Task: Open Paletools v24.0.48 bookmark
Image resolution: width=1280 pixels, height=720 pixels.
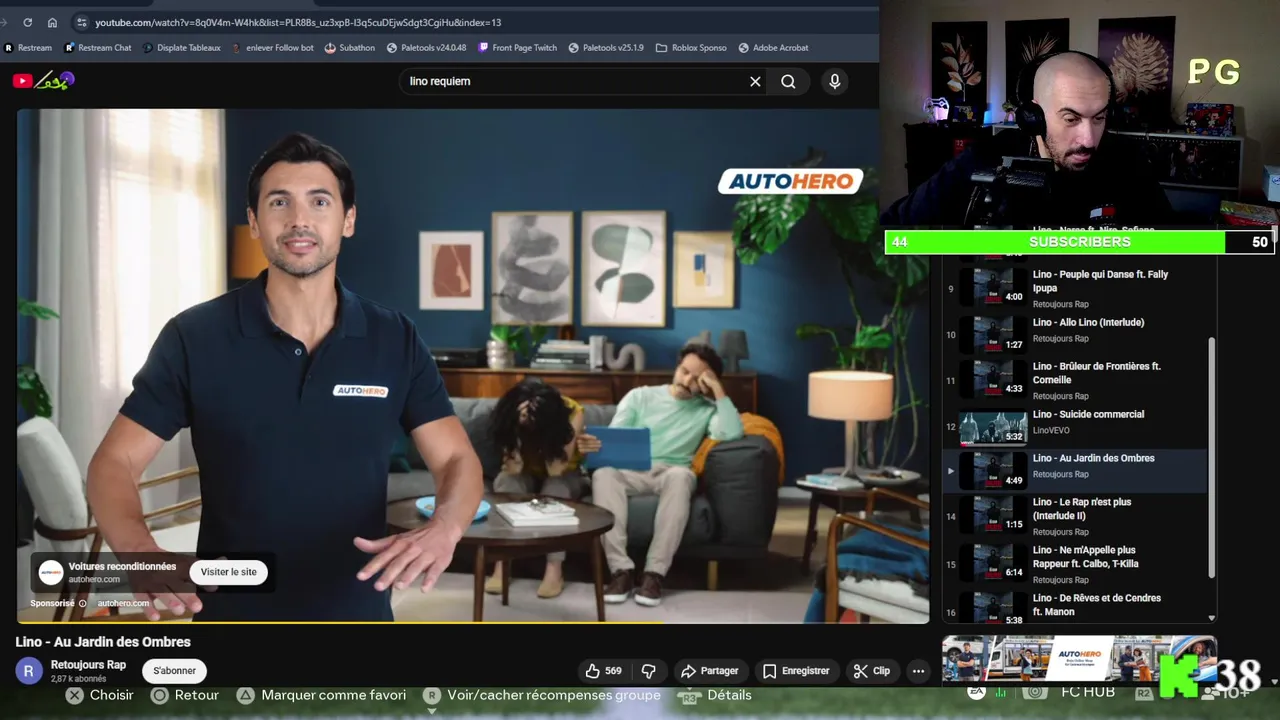Action: coord(426,47)
